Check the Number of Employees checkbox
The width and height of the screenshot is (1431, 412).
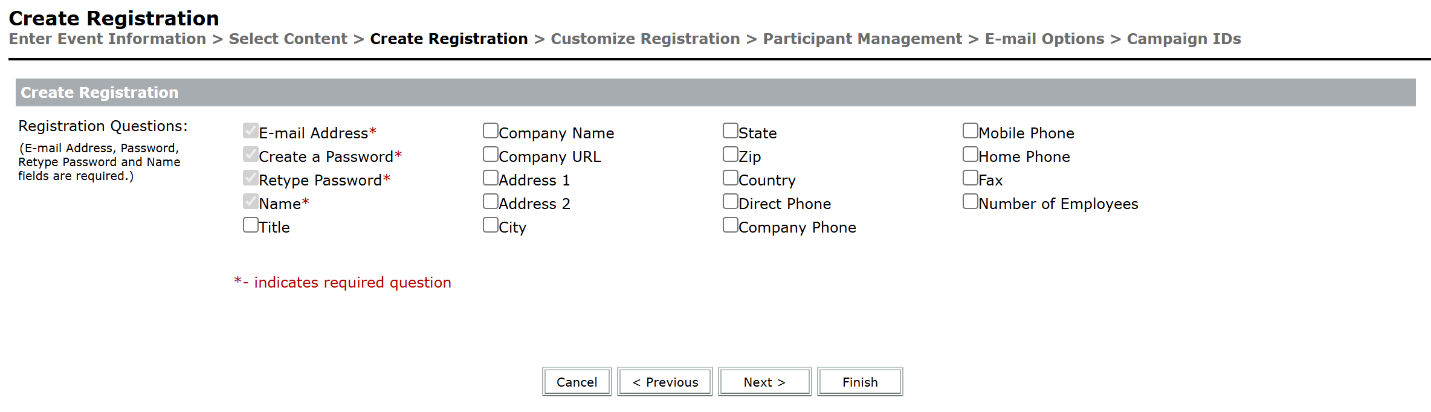coord(971,202)
